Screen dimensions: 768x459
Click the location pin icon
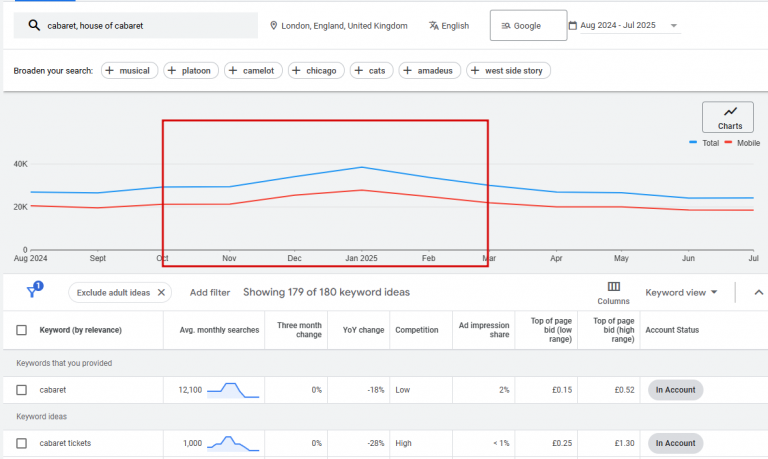click(x=274, y=25)
